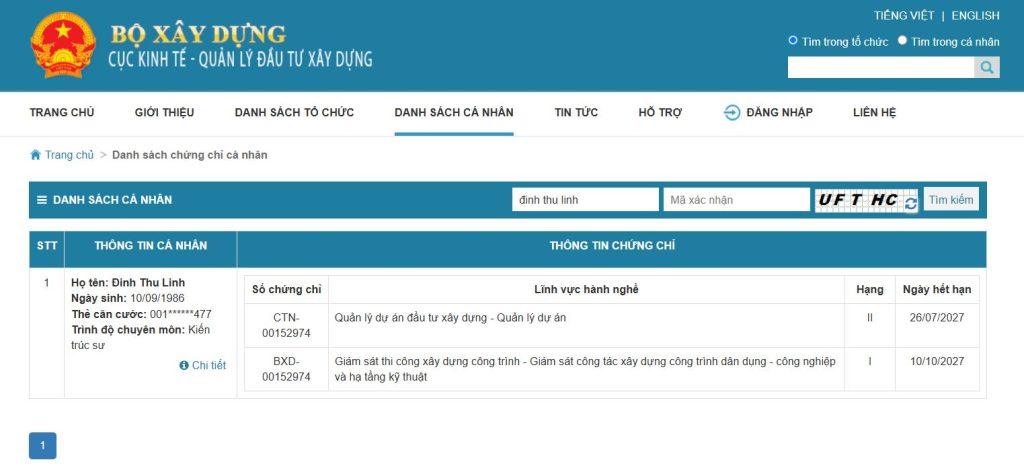Refresh the captcha code image
This screenshot has height=470, width=1024.
(x=911, y=204)
